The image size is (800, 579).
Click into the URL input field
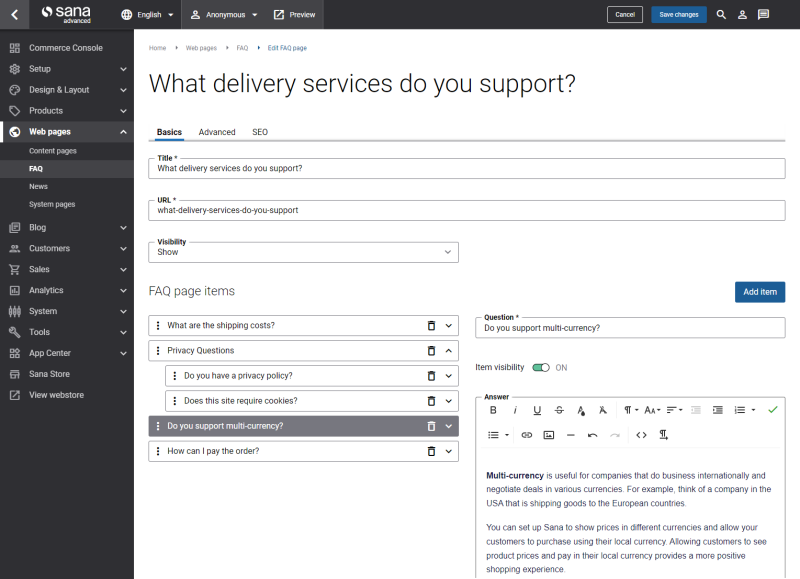[466, 211]
